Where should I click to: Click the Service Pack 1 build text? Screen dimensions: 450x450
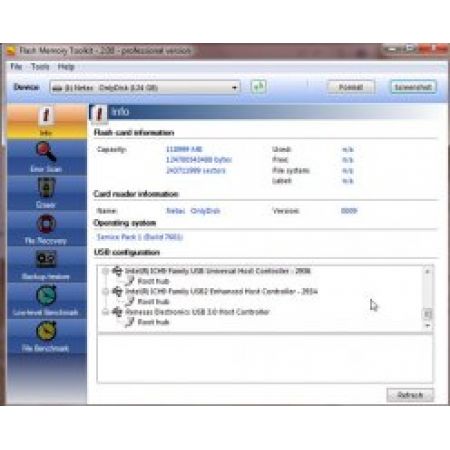140,237
